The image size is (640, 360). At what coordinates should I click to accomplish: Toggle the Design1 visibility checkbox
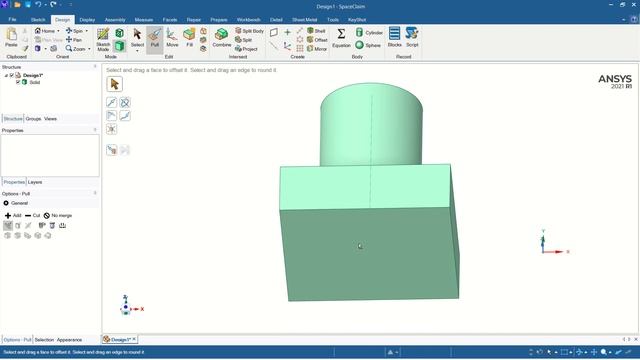[x=12, y=76]
